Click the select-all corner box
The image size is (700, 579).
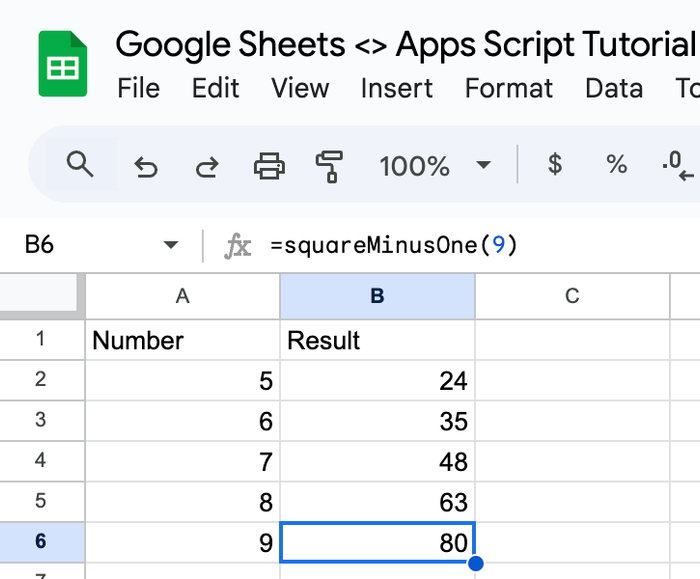40,294
